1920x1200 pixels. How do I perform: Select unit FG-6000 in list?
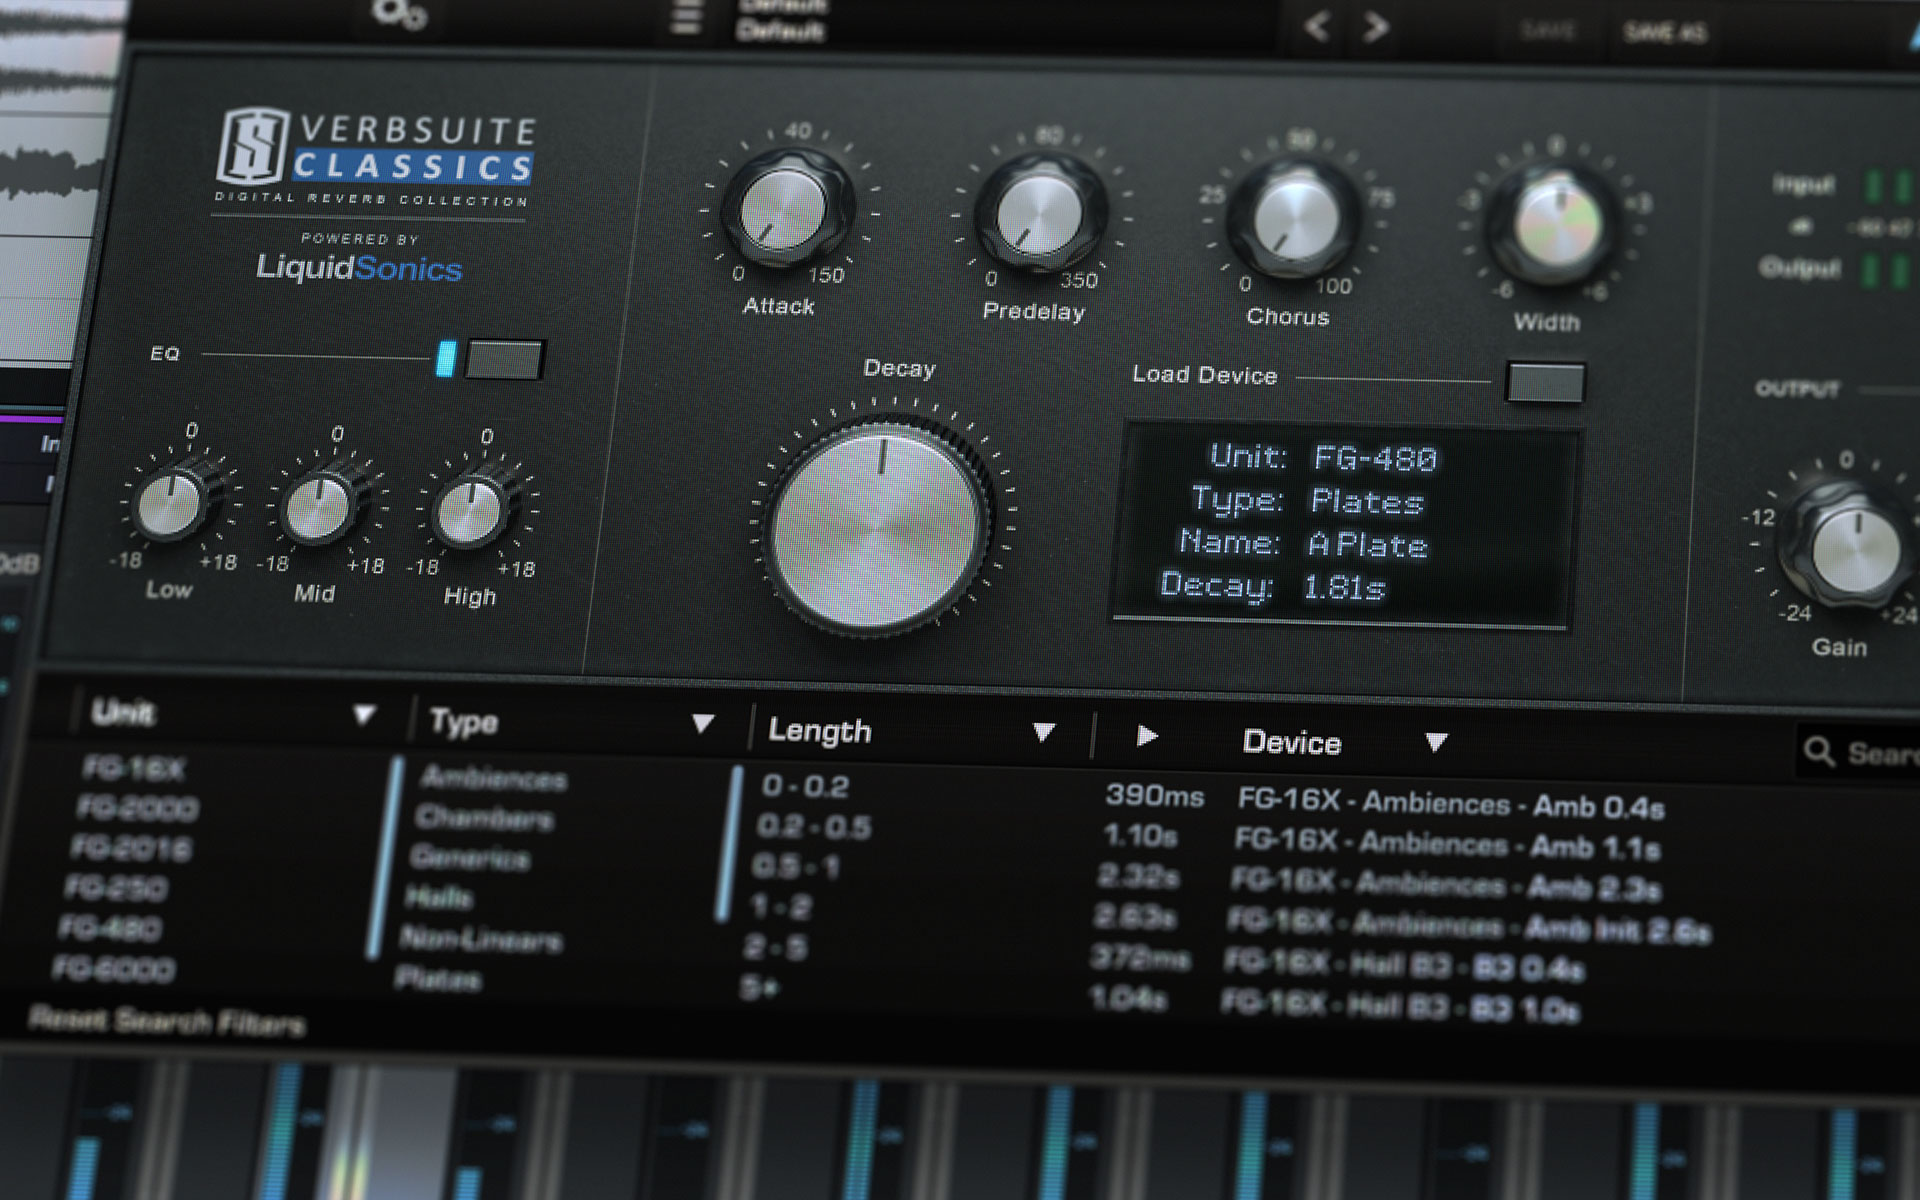(113, 968)
